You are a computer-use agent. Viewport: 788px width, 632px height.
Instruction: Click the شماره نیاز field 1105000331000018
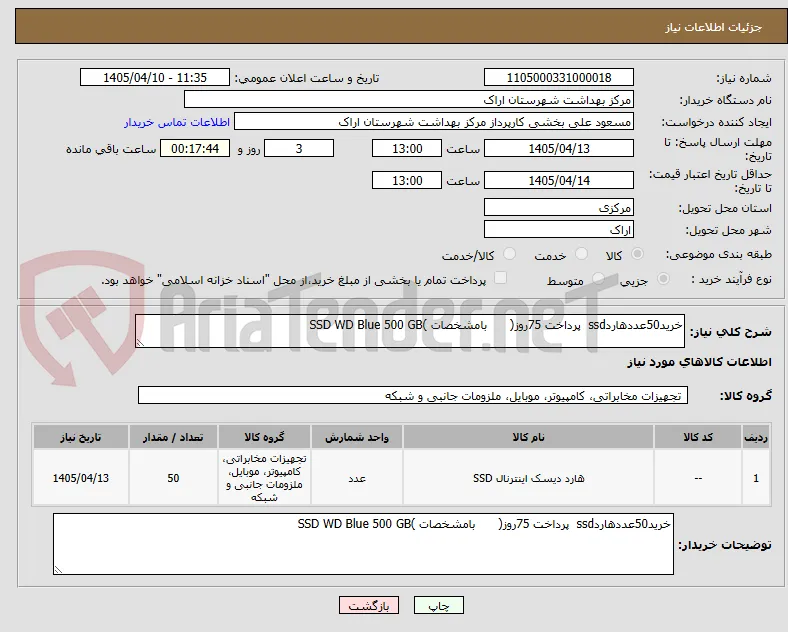click(x=559, y=78)
